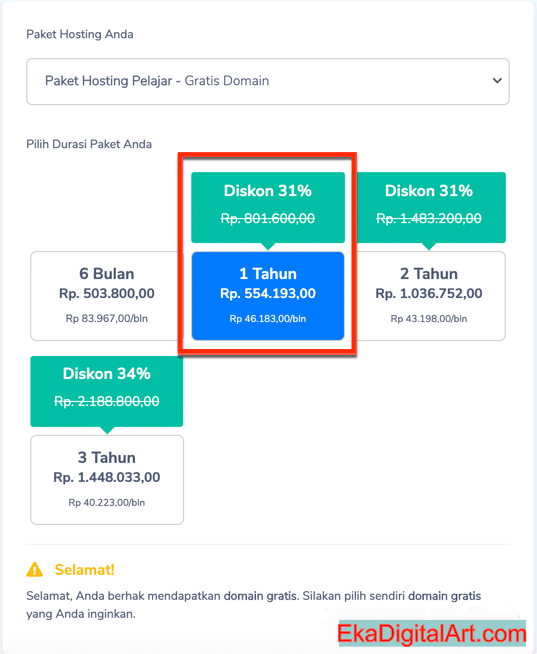Click the yellow warning triangle icon
537x654 pixels.
pos(35,569)
